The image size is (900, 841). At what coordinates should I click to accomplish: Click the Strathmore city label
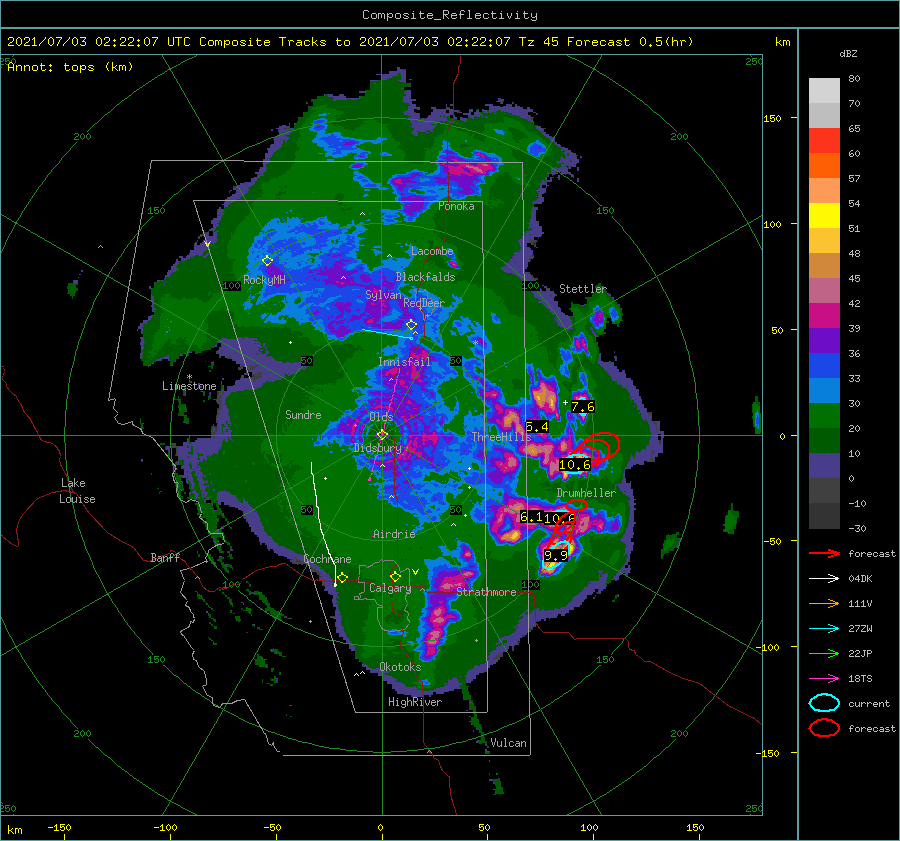pos(486,592)
